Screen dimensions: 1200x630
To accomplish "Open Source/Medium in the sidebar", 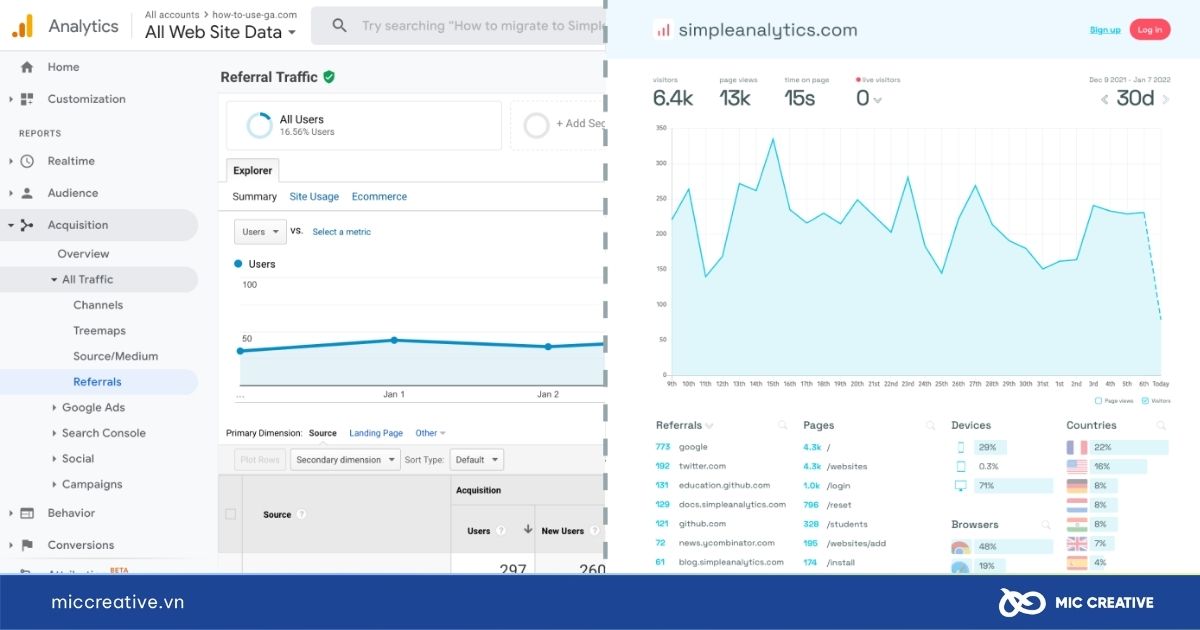I will [115, 356].
